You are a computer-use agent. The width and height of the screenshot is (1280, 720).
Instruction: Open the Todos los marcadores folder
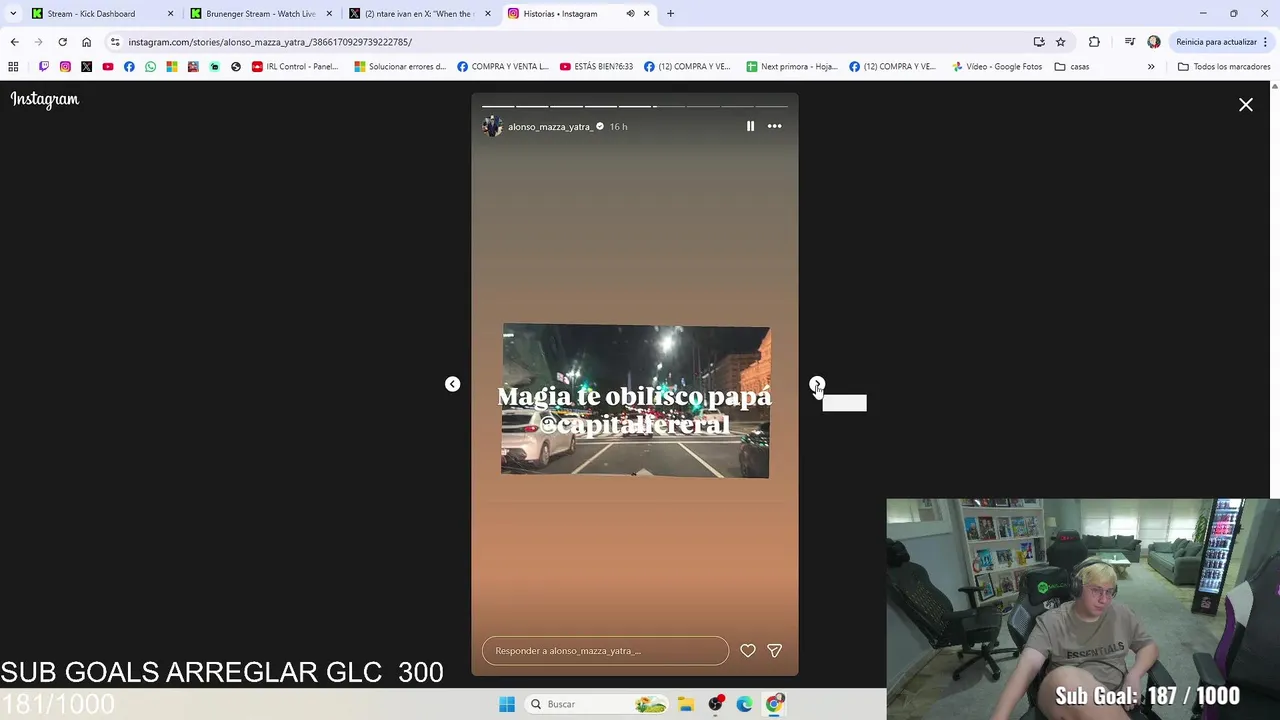[x=1224, y=67]
